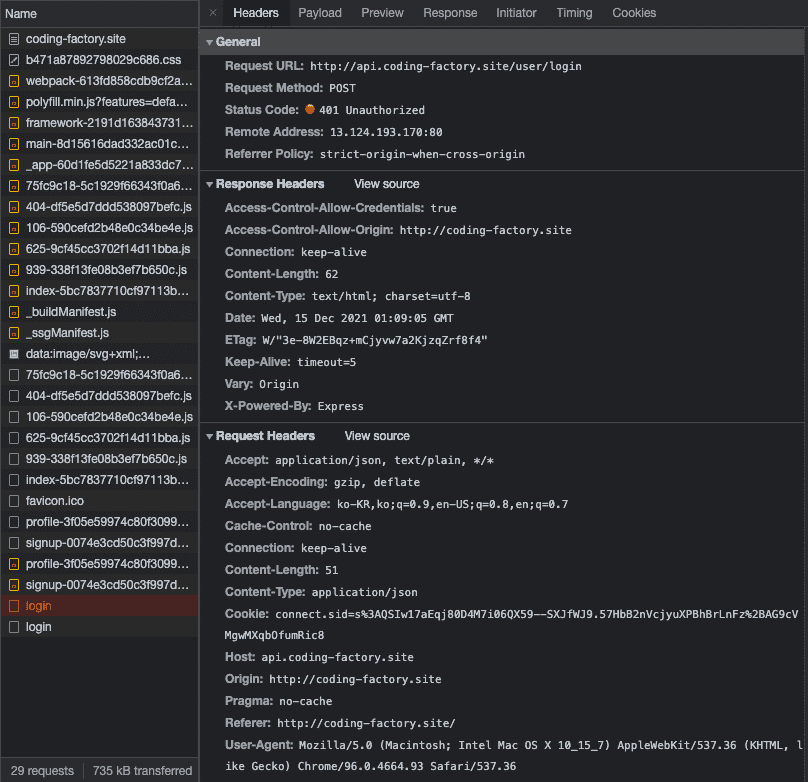Screen dimensions: 808x782
Task: Click the Accept-Language header value
Action: [x=452, y=504]
